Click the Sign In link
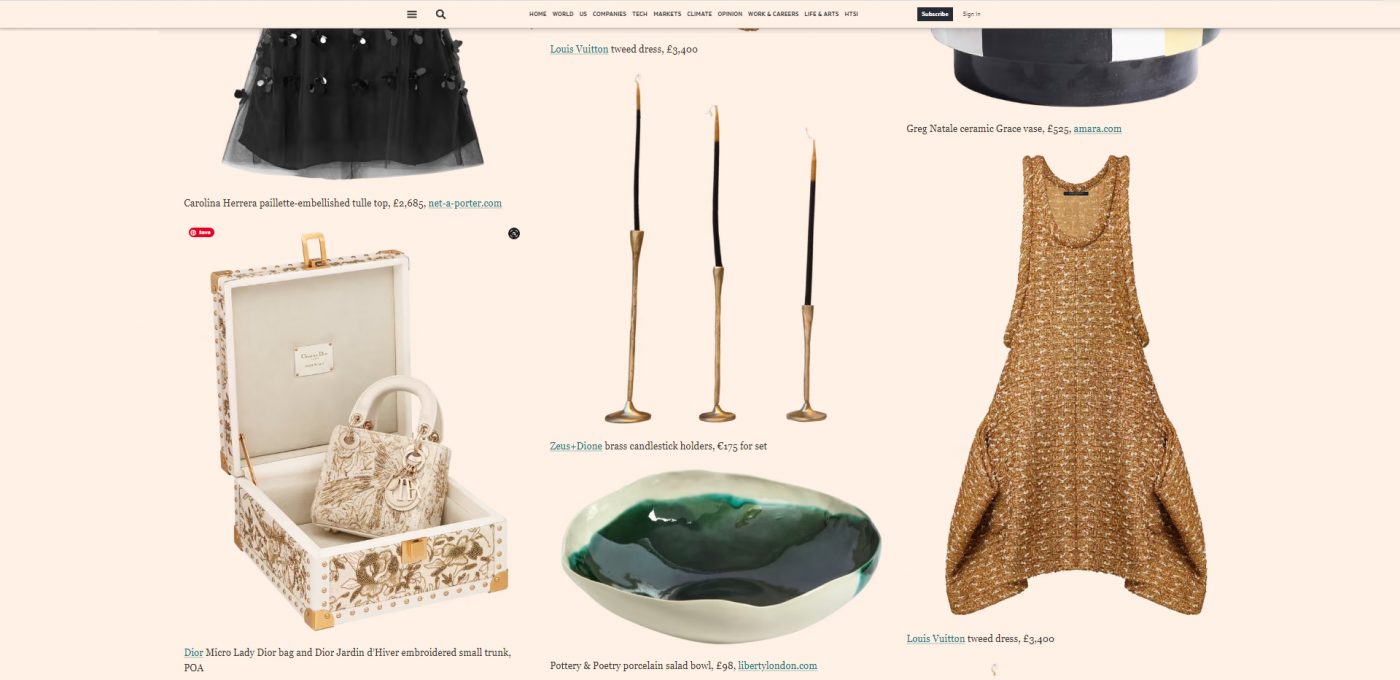 (971, 14)
